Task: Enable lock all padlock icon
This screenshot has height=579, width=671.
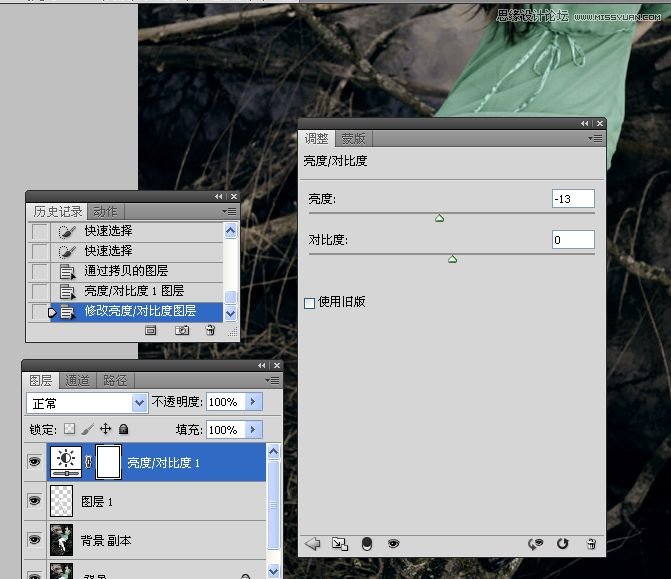Action: coord(123,428)
